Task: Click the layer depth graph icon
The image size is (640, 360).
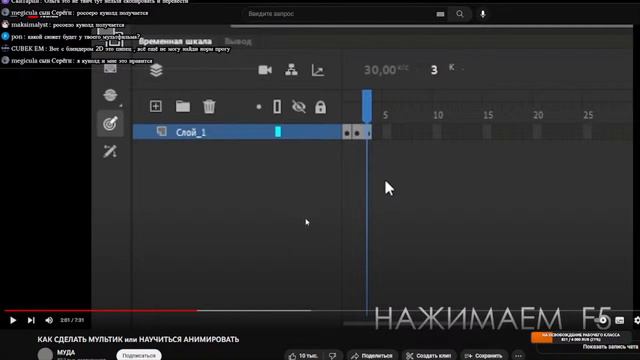Action: point(318,70)
